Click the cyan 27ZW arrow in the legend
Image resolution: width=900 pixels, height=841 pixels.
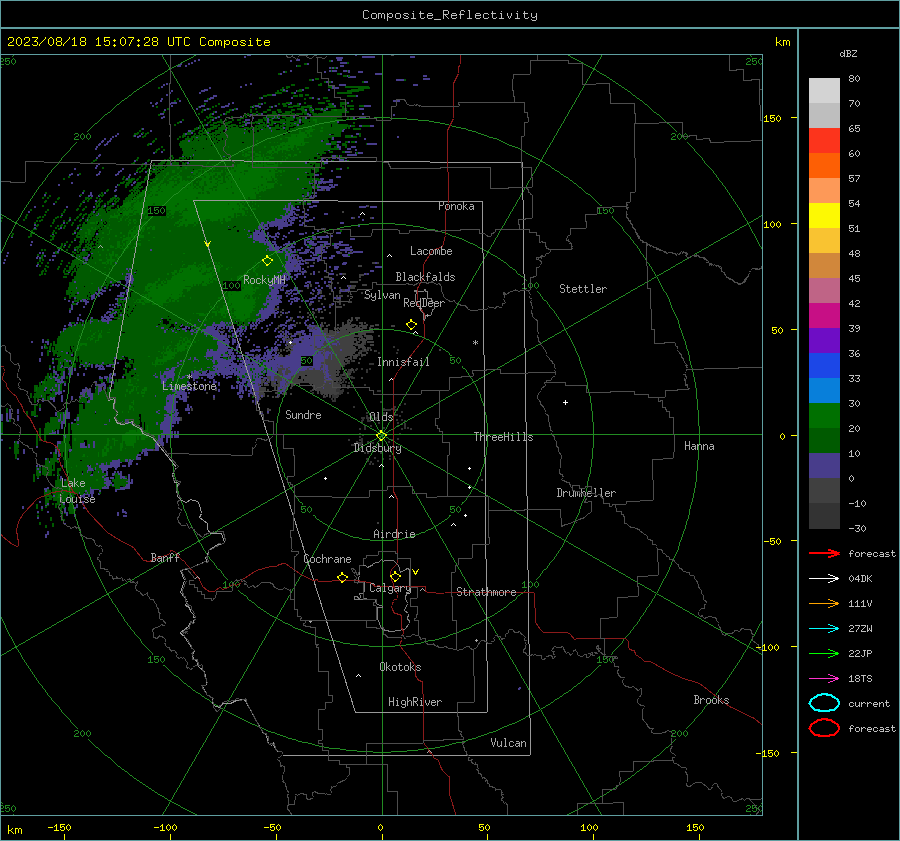824,629
